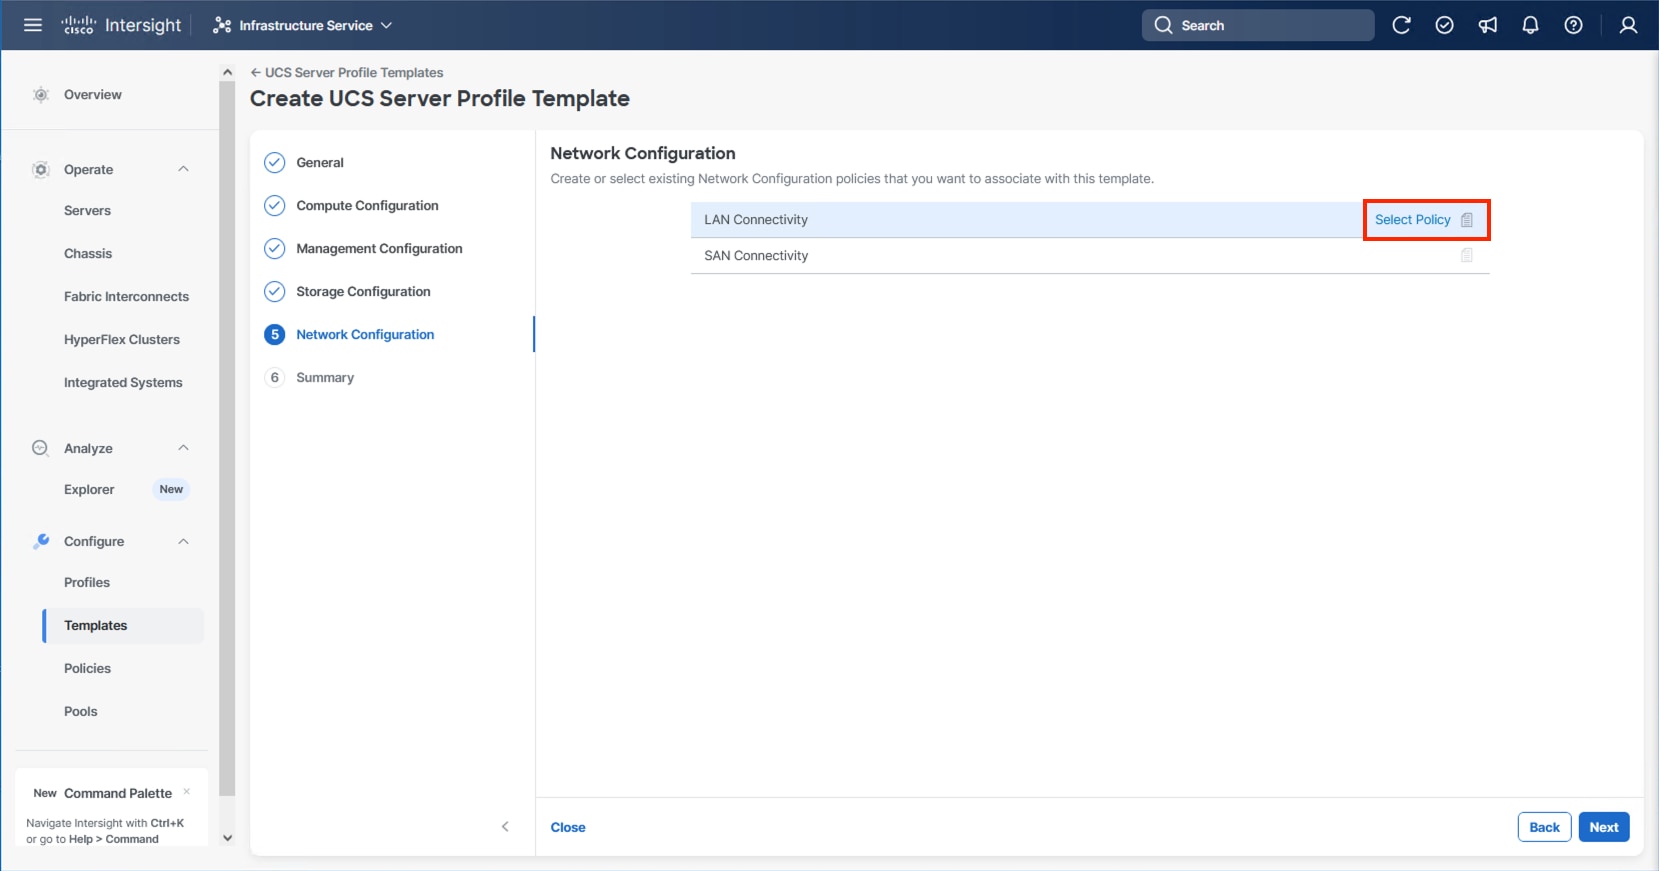Open the Management Configuration step
Viewport: 1659px width, 871px height.
point(379,249)
